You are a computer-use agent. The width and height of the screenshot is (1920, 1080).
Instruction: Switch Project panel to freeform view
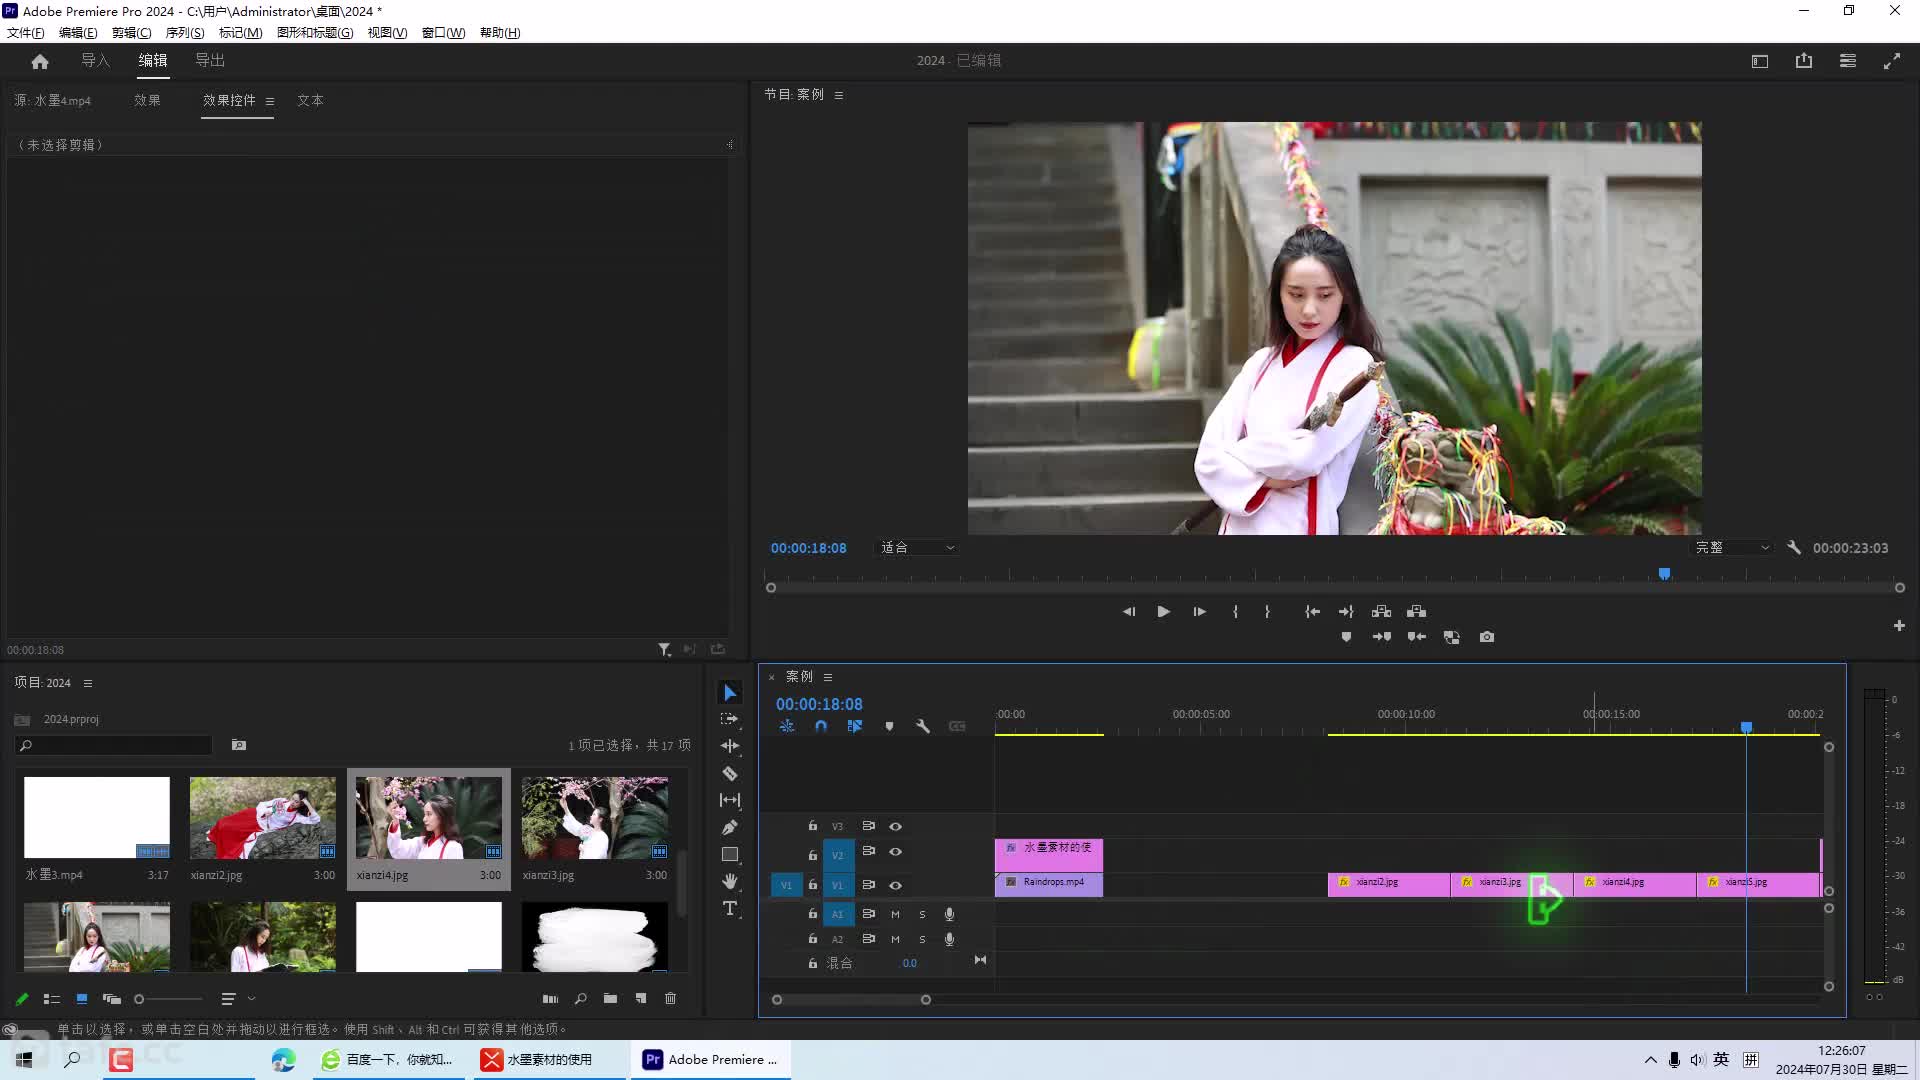pos(112,999)
